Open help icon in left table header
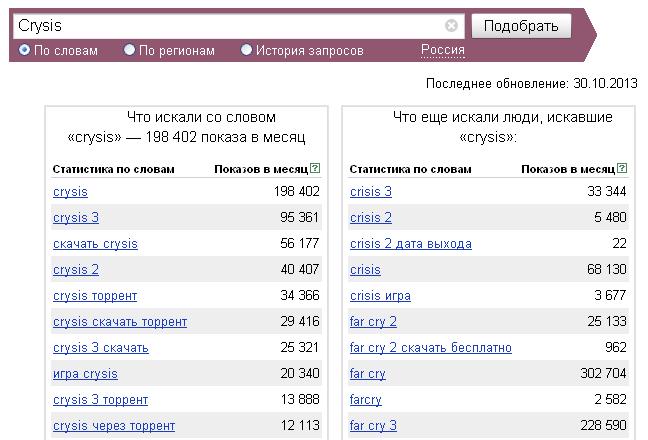Screen dimensions: 648x440 [x=315, y=168]
